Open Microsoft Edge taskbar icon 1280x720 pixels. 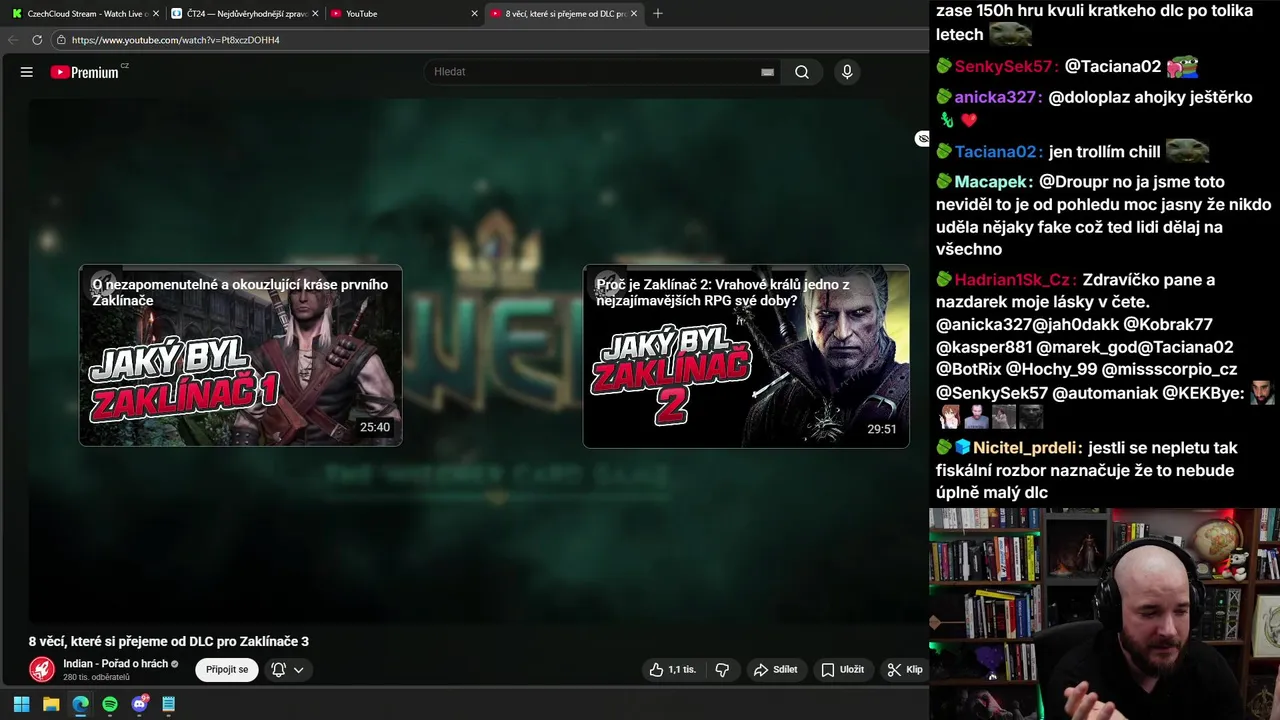click(80, 704)
